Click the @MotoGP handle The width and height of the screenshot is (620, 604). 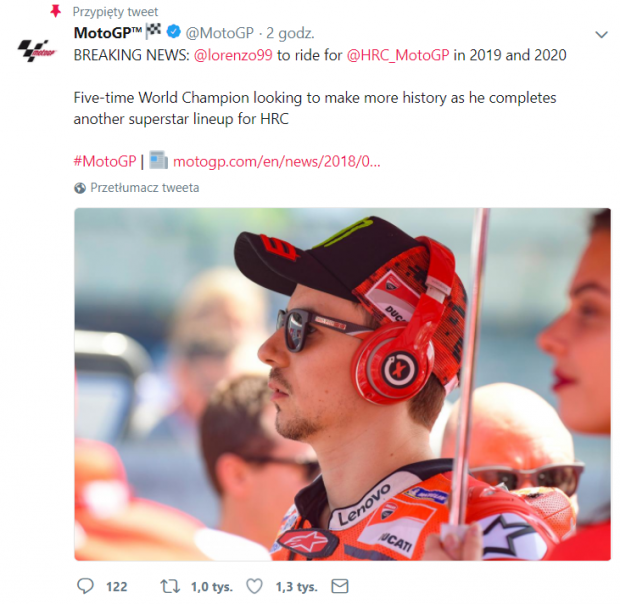(x=219, y=33)
